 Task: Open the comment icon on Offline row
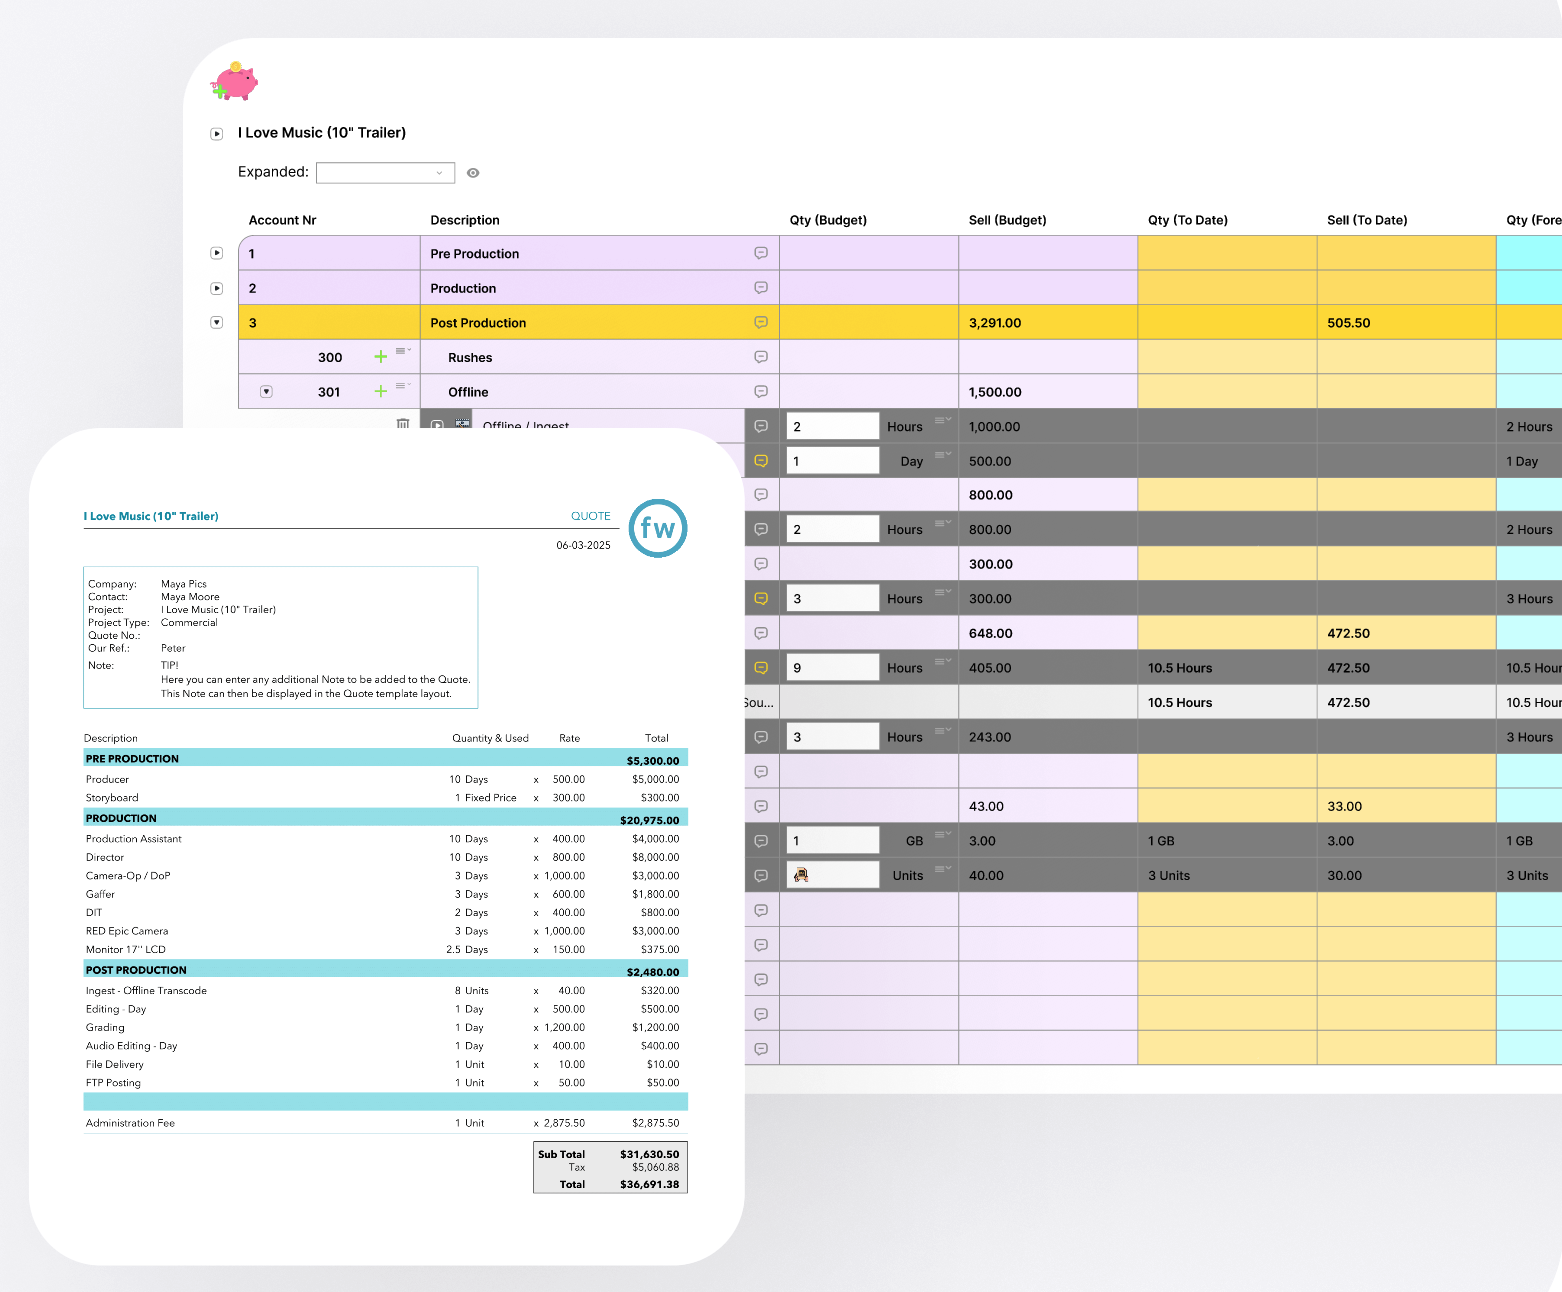click(x=761, y=391)
